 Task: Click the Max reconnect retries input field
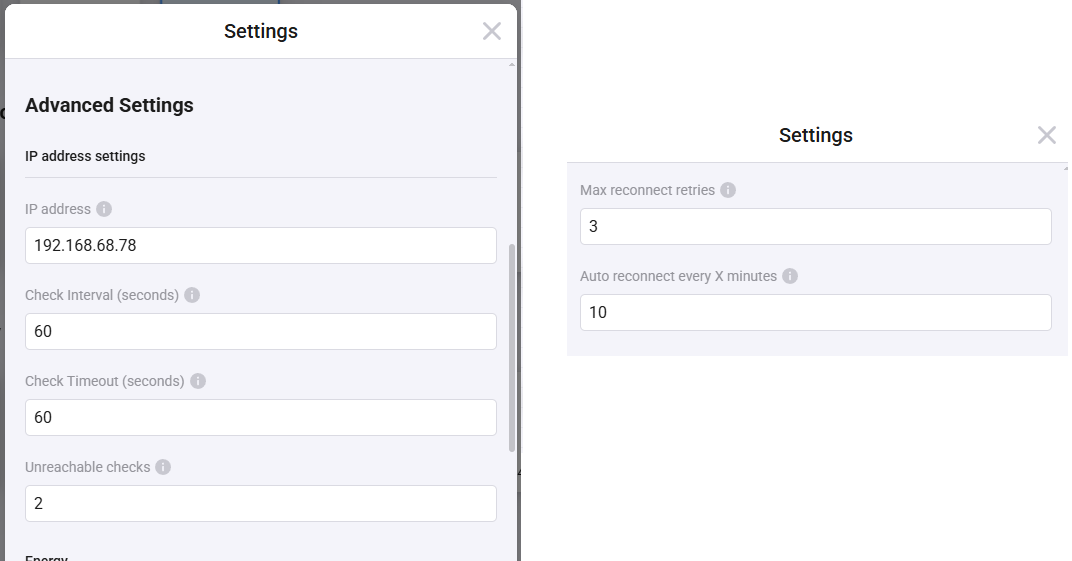pos(815,227)
